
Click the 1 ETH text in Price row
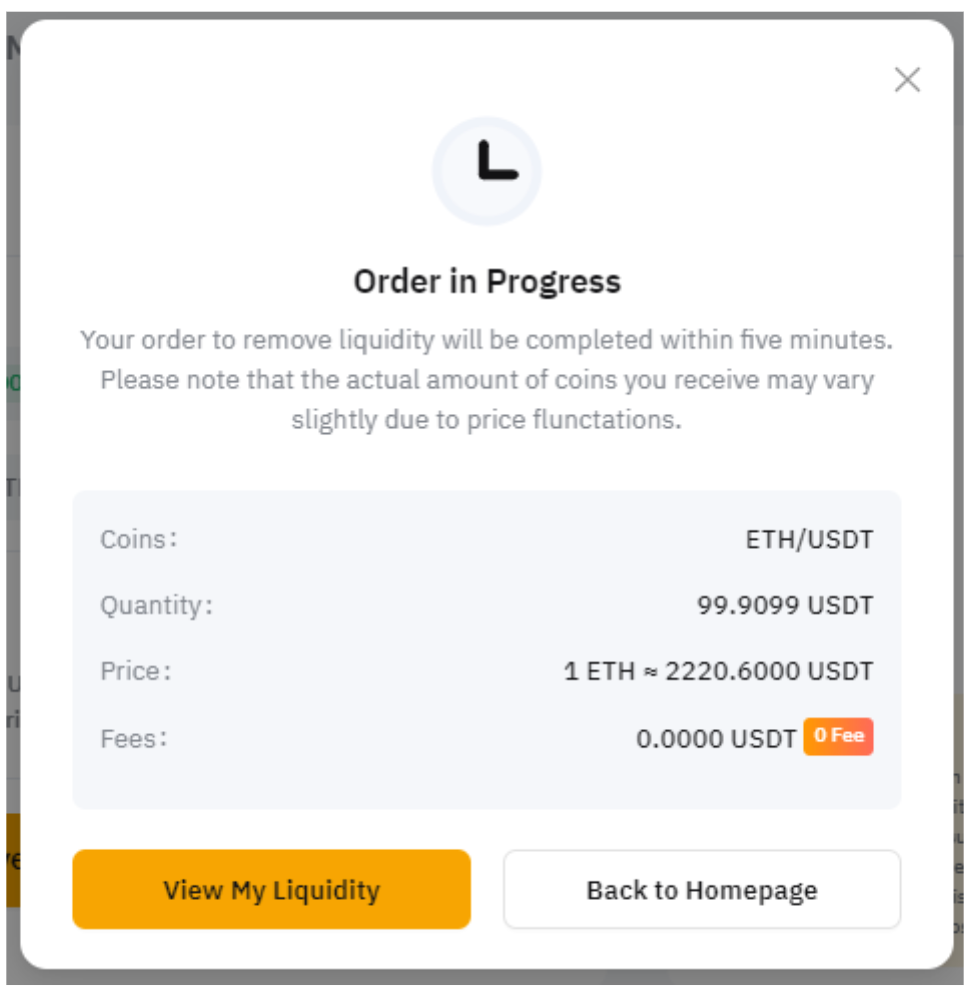(x=599, y=672)
